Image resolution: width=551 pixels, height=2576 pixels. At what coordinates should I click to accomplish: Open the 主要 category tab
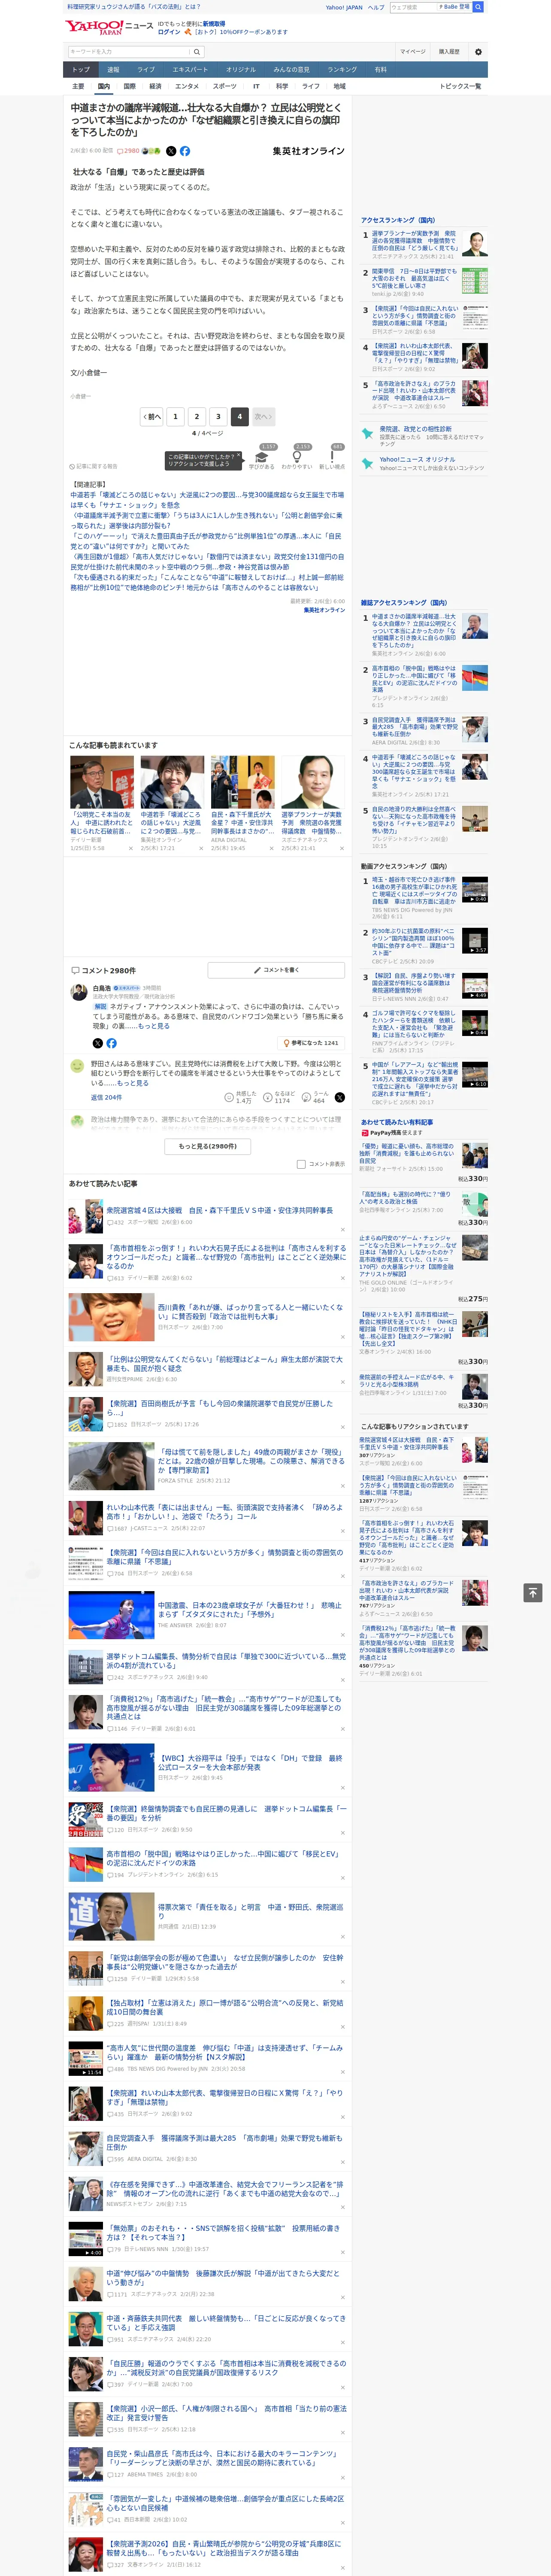[x=78, y=86]
